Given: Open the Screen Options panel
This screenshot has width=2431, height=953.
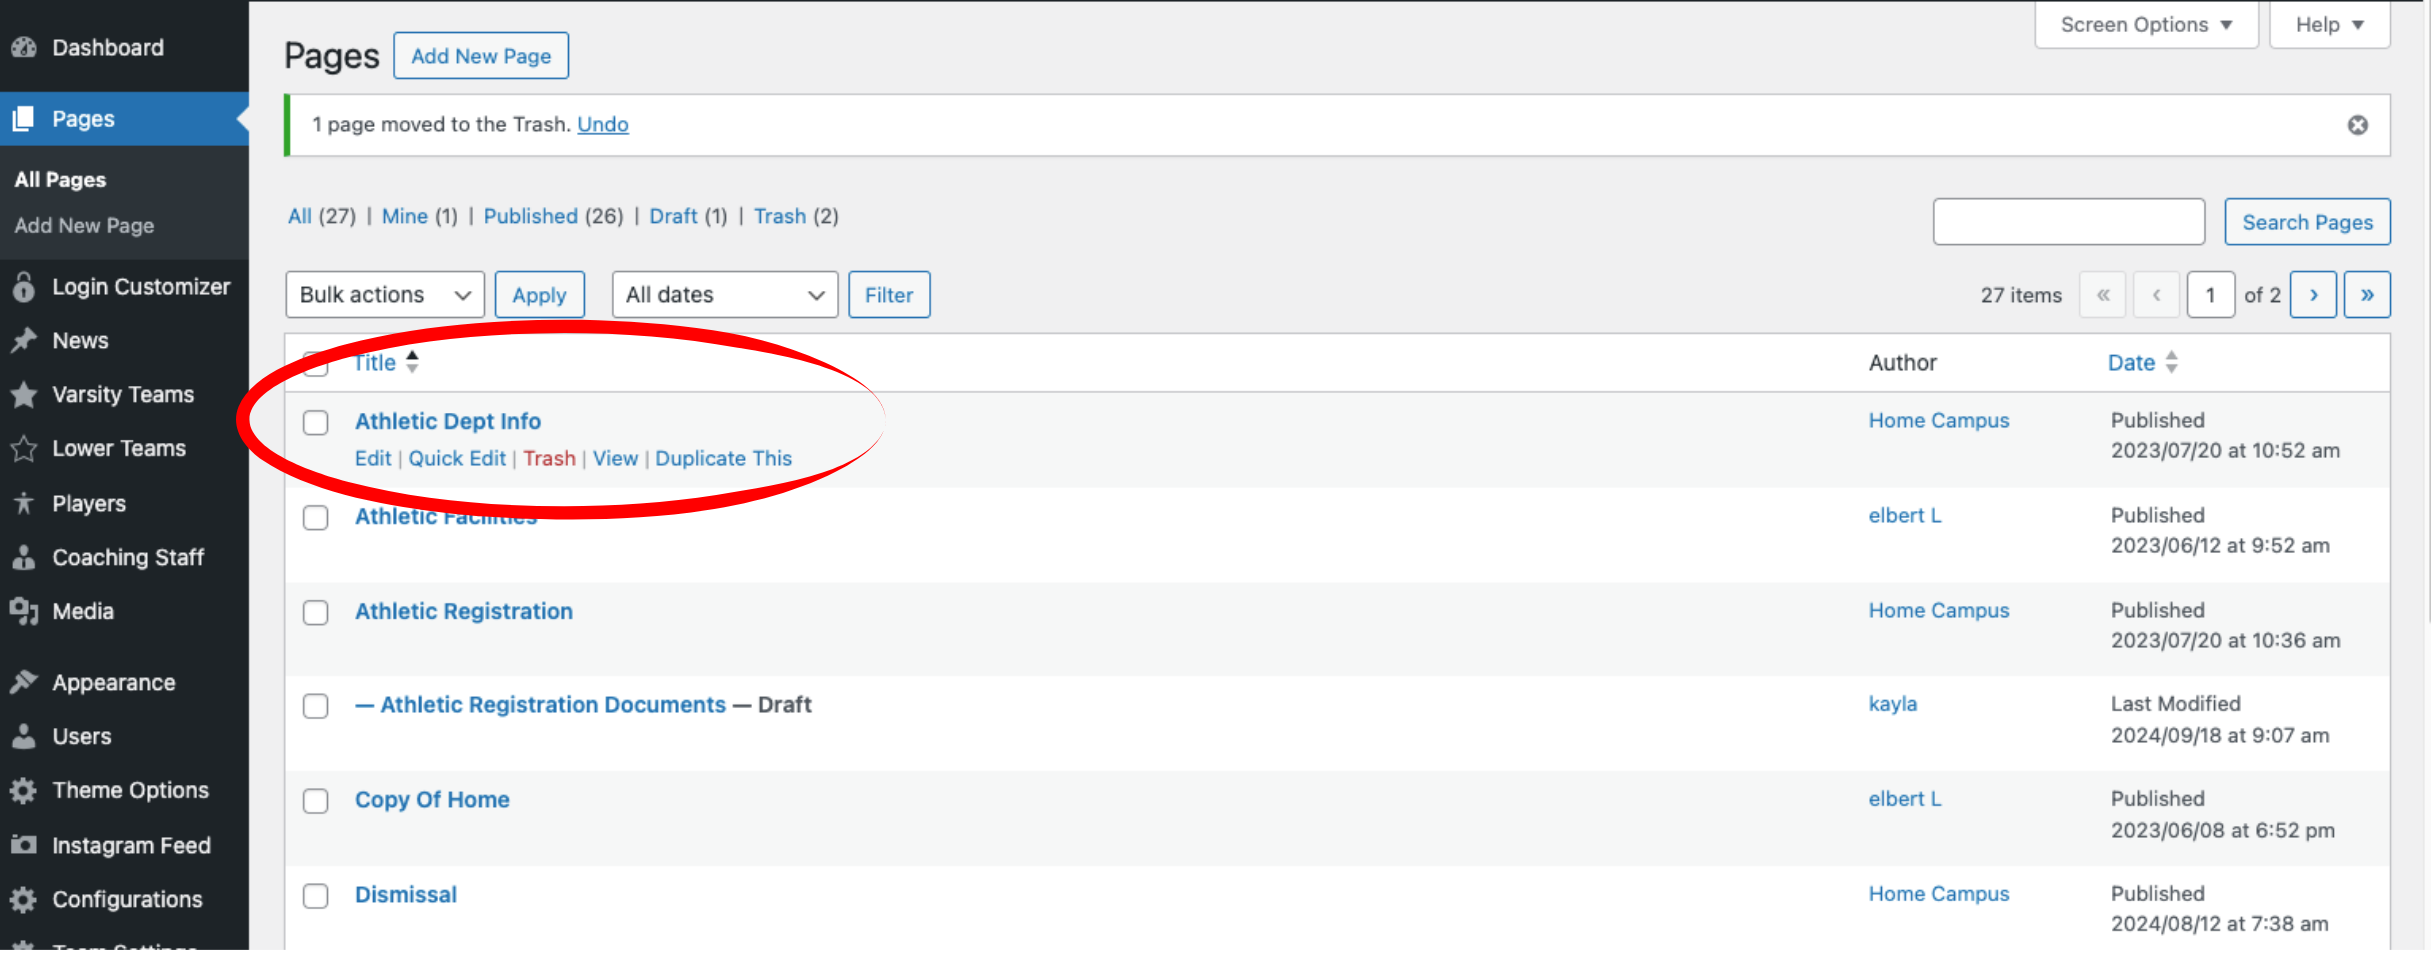Looking at the screenshot, I should pos(2145,25).
